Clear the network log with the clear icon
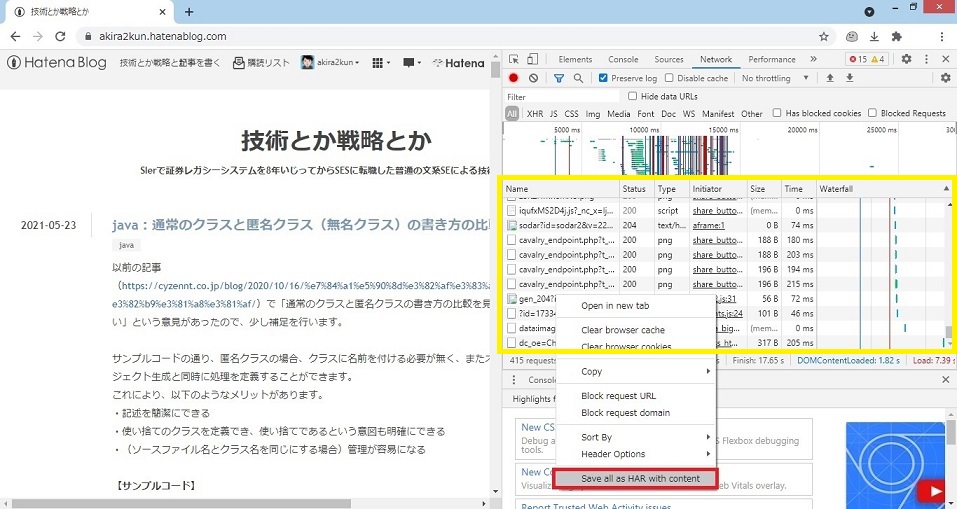957x509 pixels. (533, 78)
